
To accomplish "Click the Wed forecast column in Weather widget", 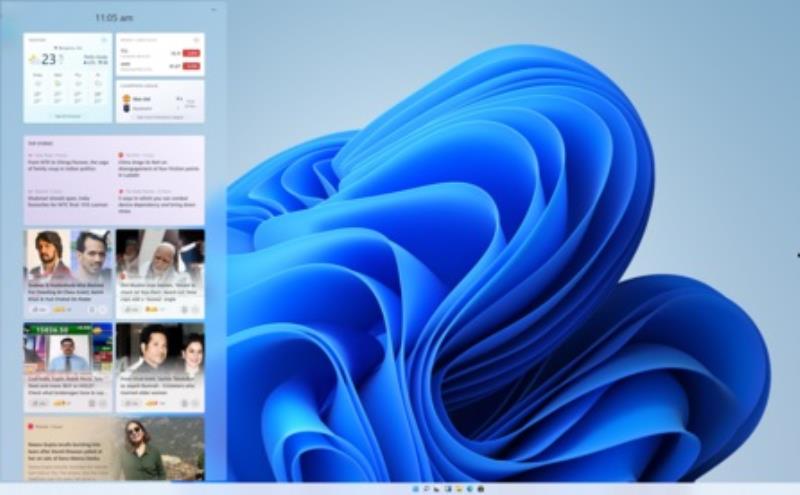I will 58,88.
